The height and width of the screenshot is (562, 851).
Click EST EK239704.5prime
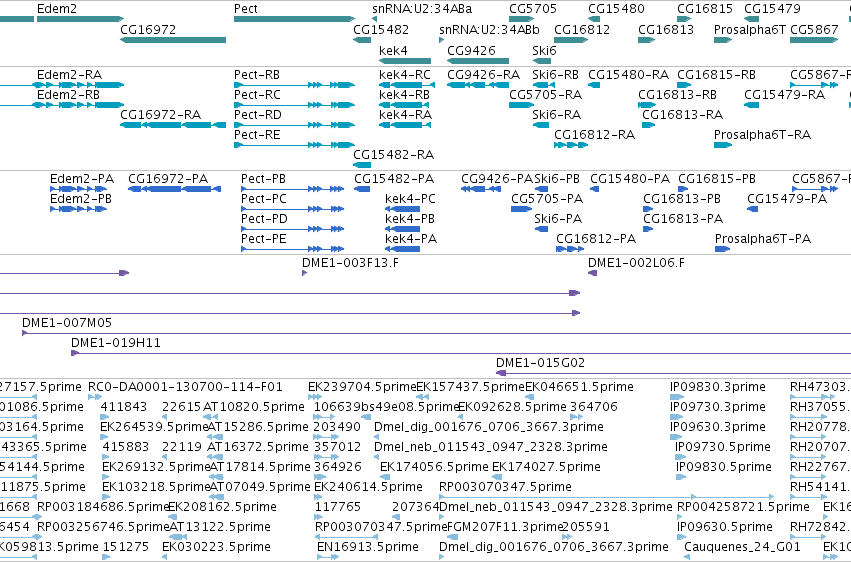pos(315,397)
